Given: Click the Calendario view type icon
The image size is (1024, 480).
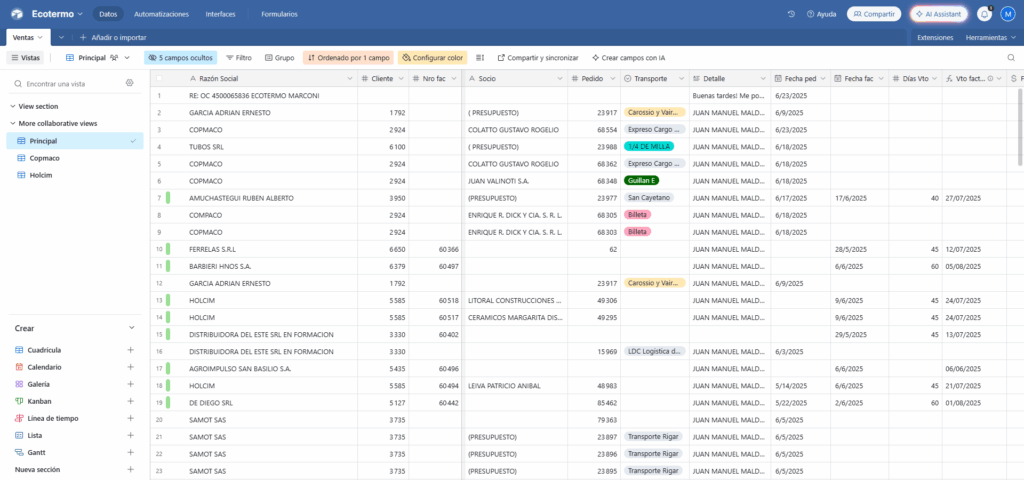Looking at the screenshot, I should 20,367.
